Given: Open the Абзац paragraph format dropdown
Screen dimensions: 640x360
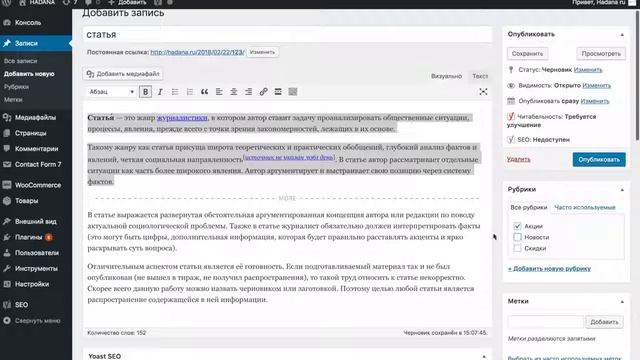Looking at the screenshot, I should click(111, 92).
